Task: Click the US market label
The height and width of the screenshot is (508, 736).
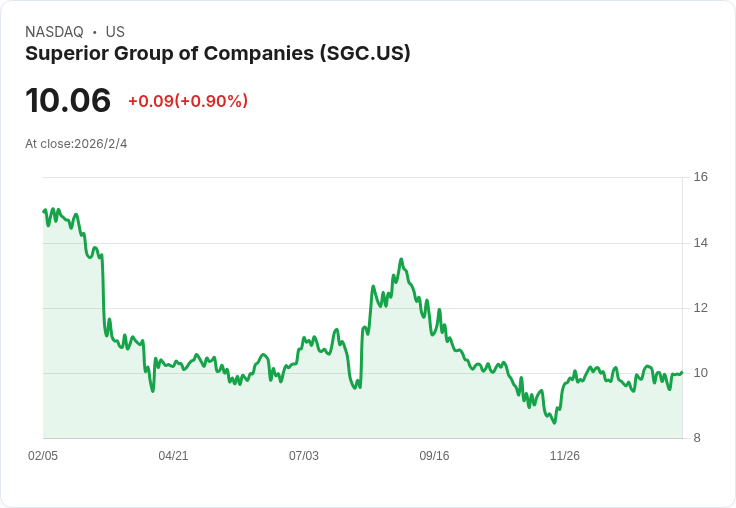Action: (x=115, y=32)
